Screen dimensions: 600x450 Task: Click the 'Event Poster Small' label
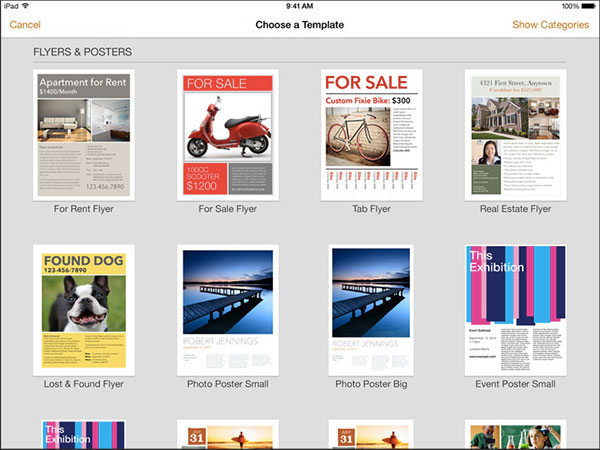click(x=515, y=384)
